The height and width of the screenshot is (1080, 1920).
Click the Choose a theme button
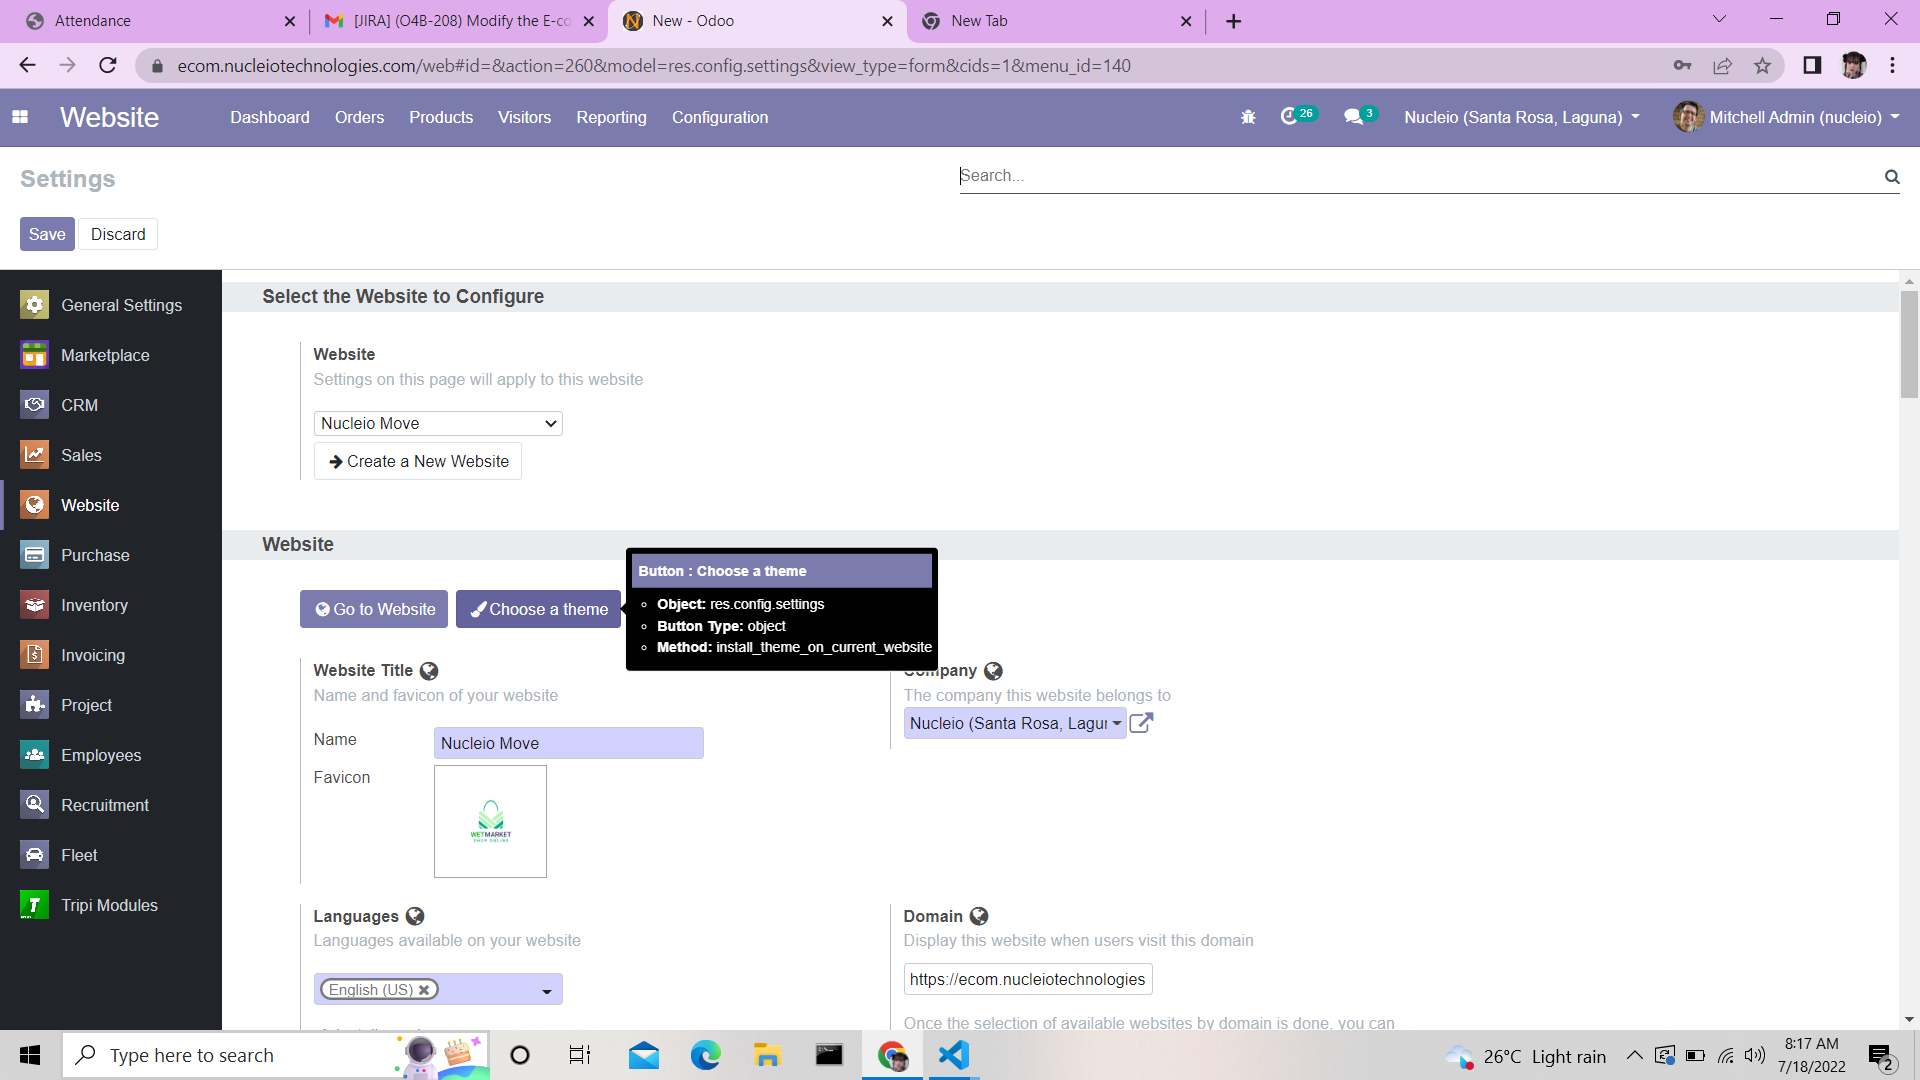[x=539, y=609]
